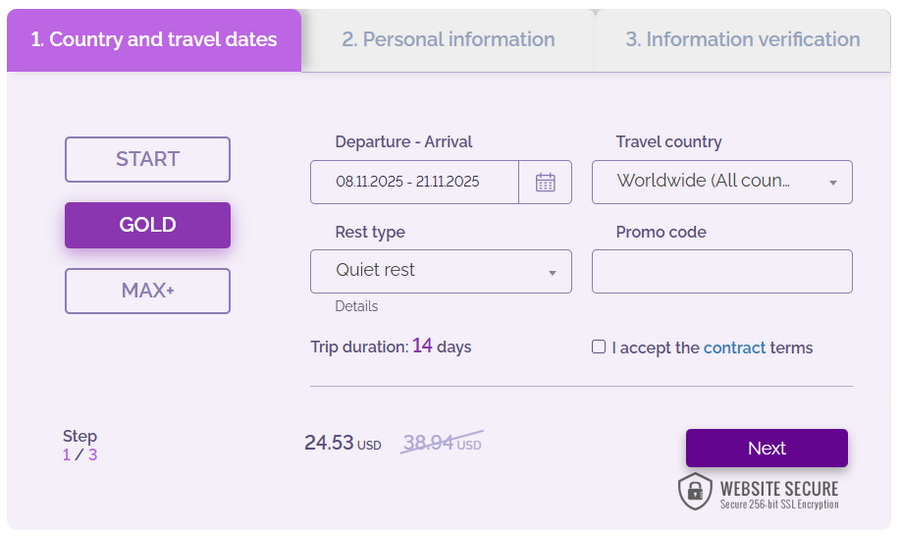This screenshot has width=900, height=536.
Task: Click the Promo code input field
Action: (722, 271)
